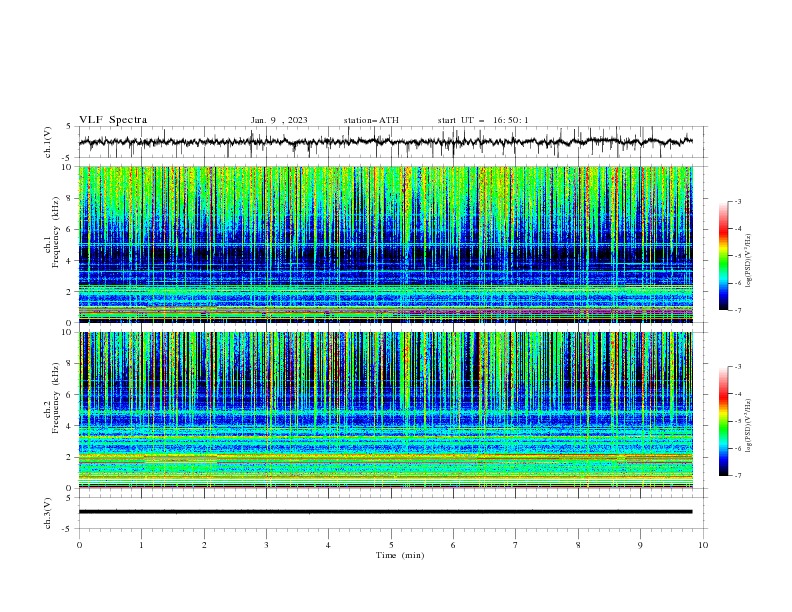Image resolution: width=792 pixels, height=612 pixels.
Task: Click the ch.1 color scale log(PSD) unit label
Action: click(x=749, y=261)
